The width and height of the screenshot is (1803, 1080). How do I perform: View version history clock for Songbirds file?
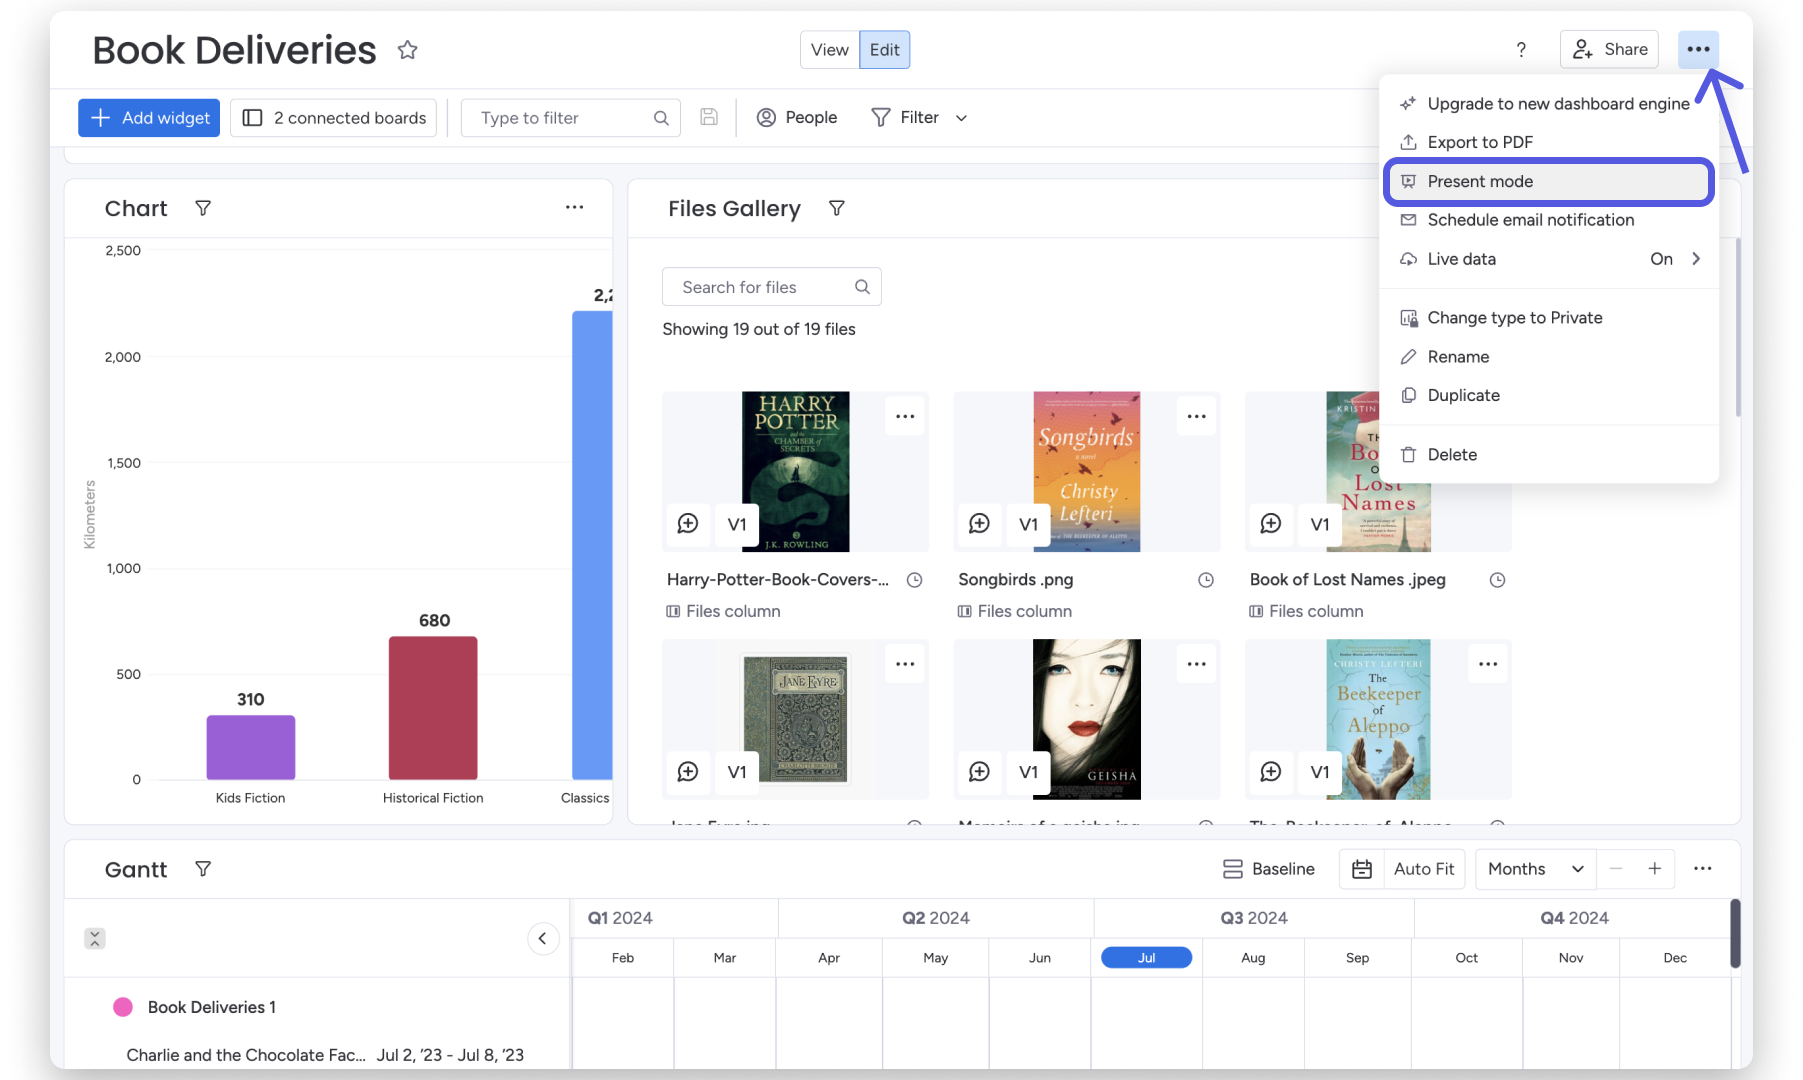[x=1206, y=580]
